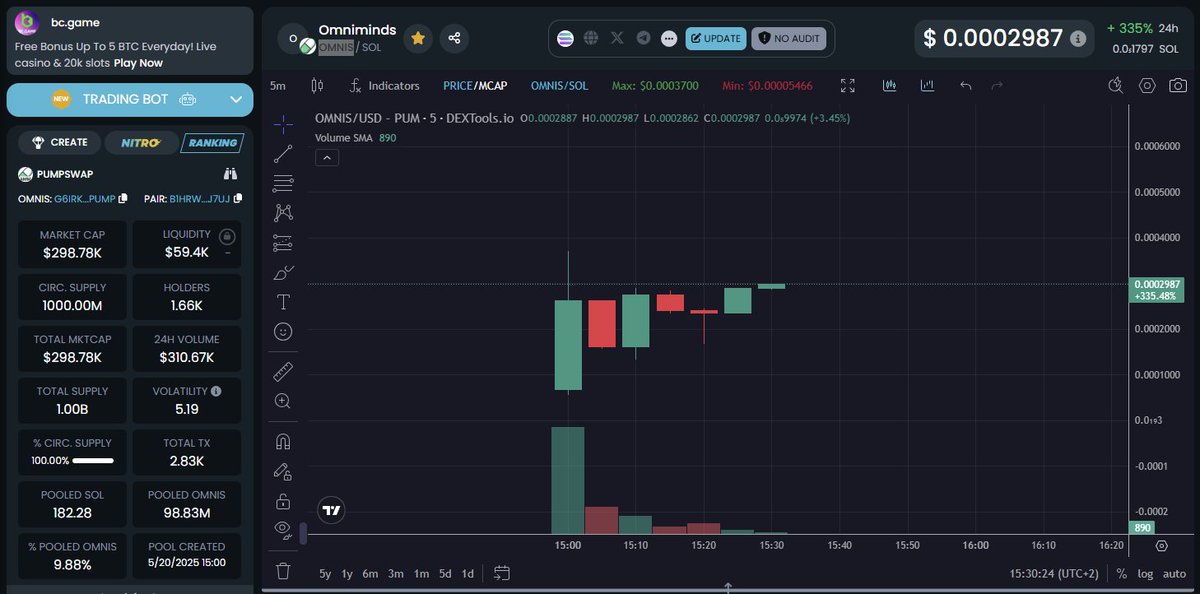Open the 5m chart interval selector
1200x594 pixels.
coord(278,86)
